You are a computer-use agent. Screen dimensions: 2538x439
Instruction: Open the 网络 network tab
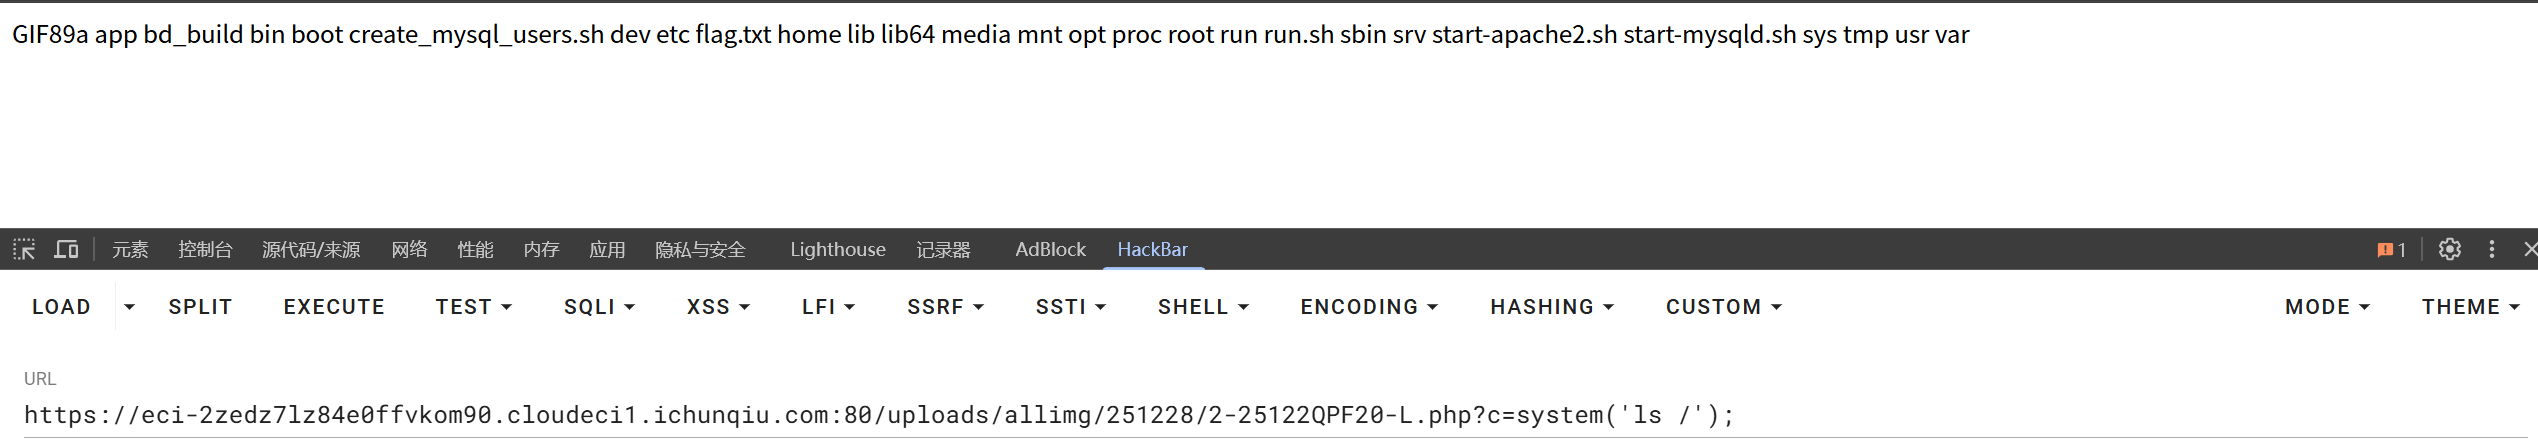point(409,249)
